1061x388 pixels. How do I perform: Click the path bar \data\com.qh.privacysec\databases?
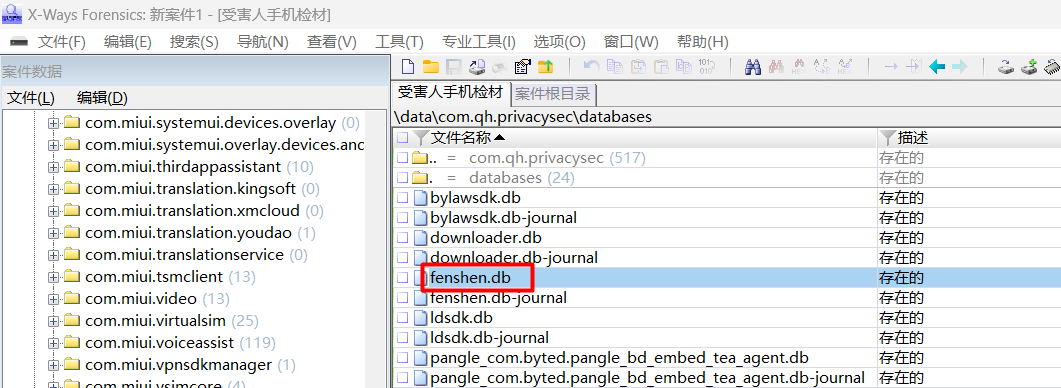point(522,116)
